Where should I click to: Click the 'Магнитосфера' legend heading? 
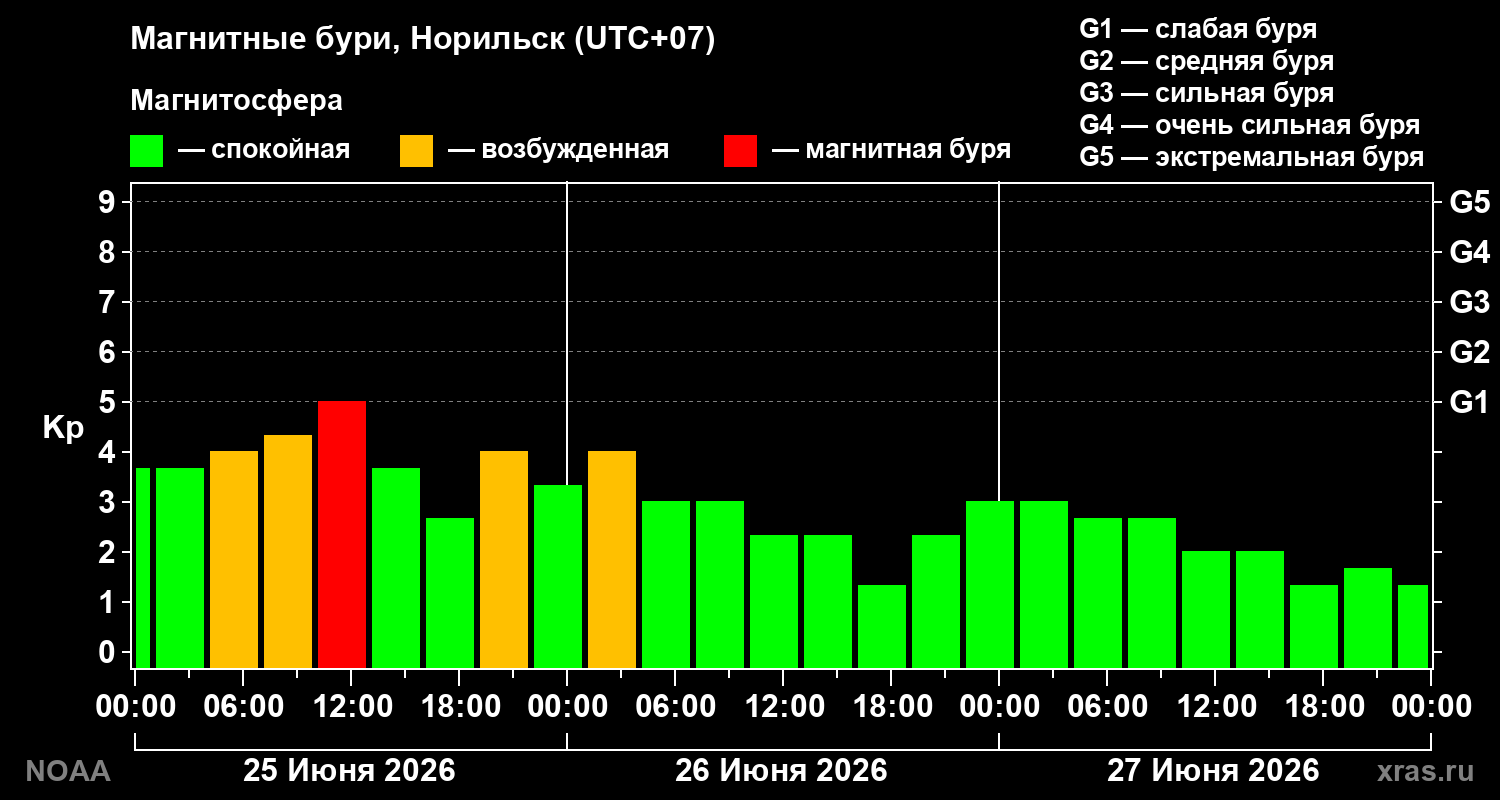click(x=236, y=102)
